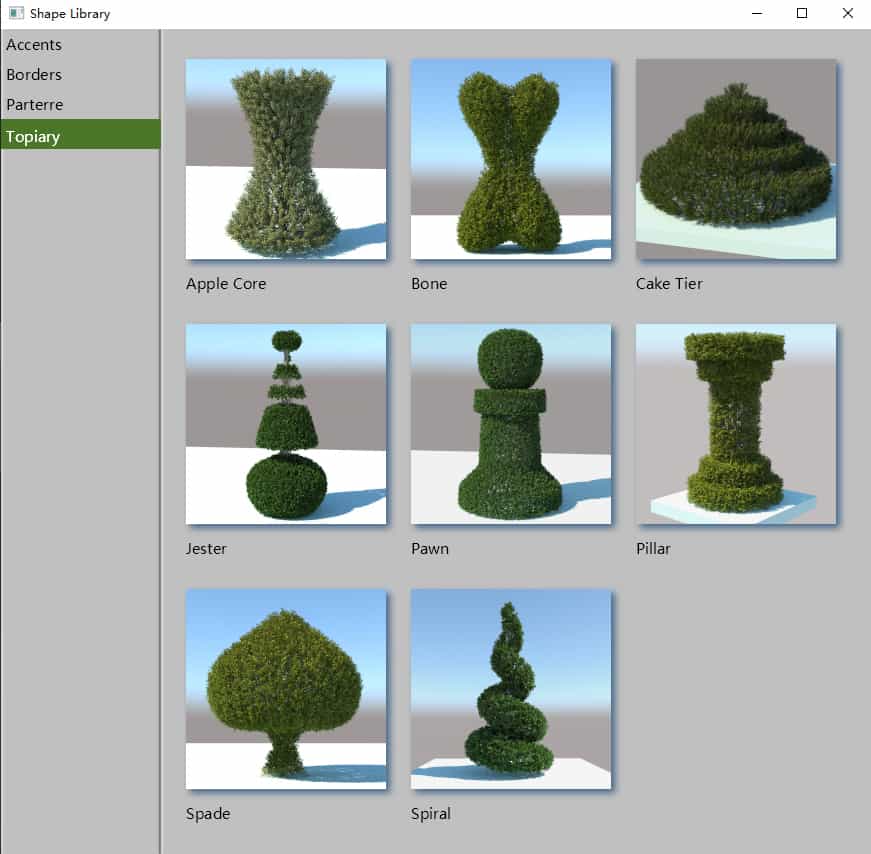
Task: Open the Parterre category
Action: [x=35, y=105]
